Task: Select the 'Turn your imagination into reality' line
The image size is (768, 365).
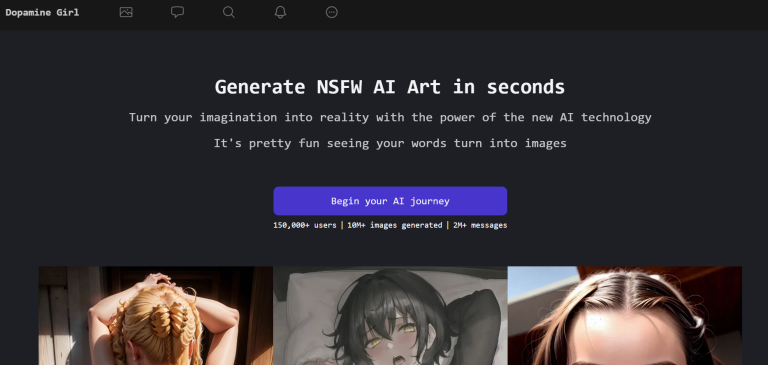Action: coord(390,118)
